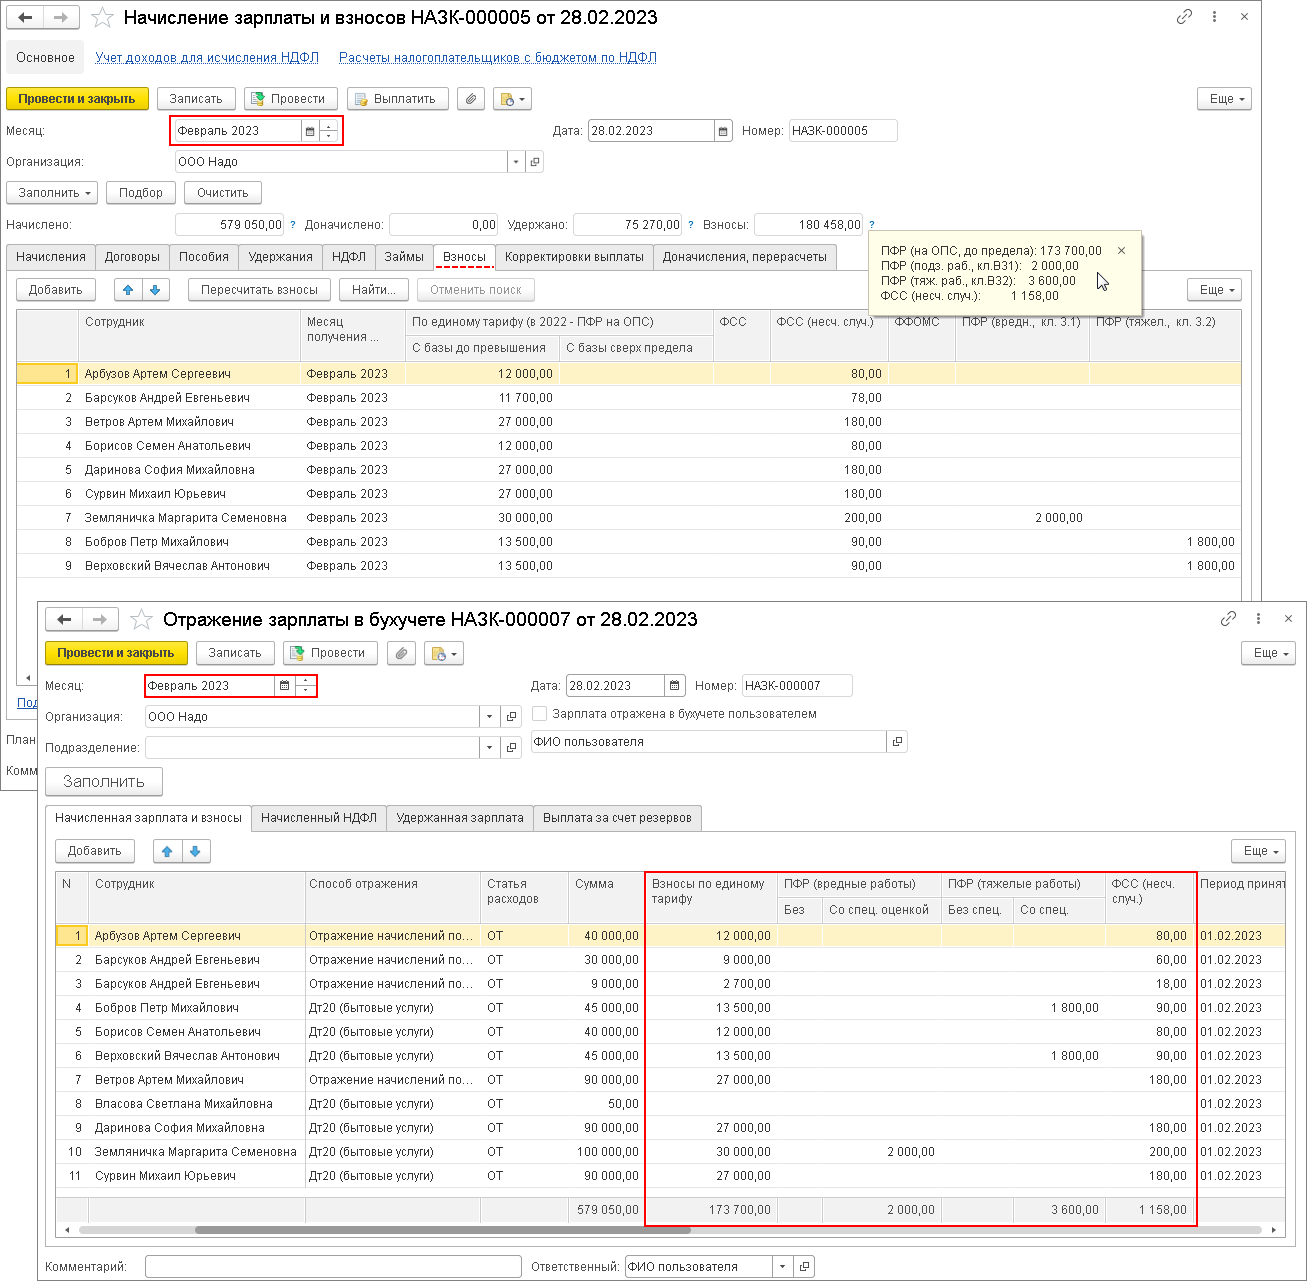
Task: Attach files paperclip in Начисление зарплаты toolbar
Action: pyautogui.click(x=471, y=99)
